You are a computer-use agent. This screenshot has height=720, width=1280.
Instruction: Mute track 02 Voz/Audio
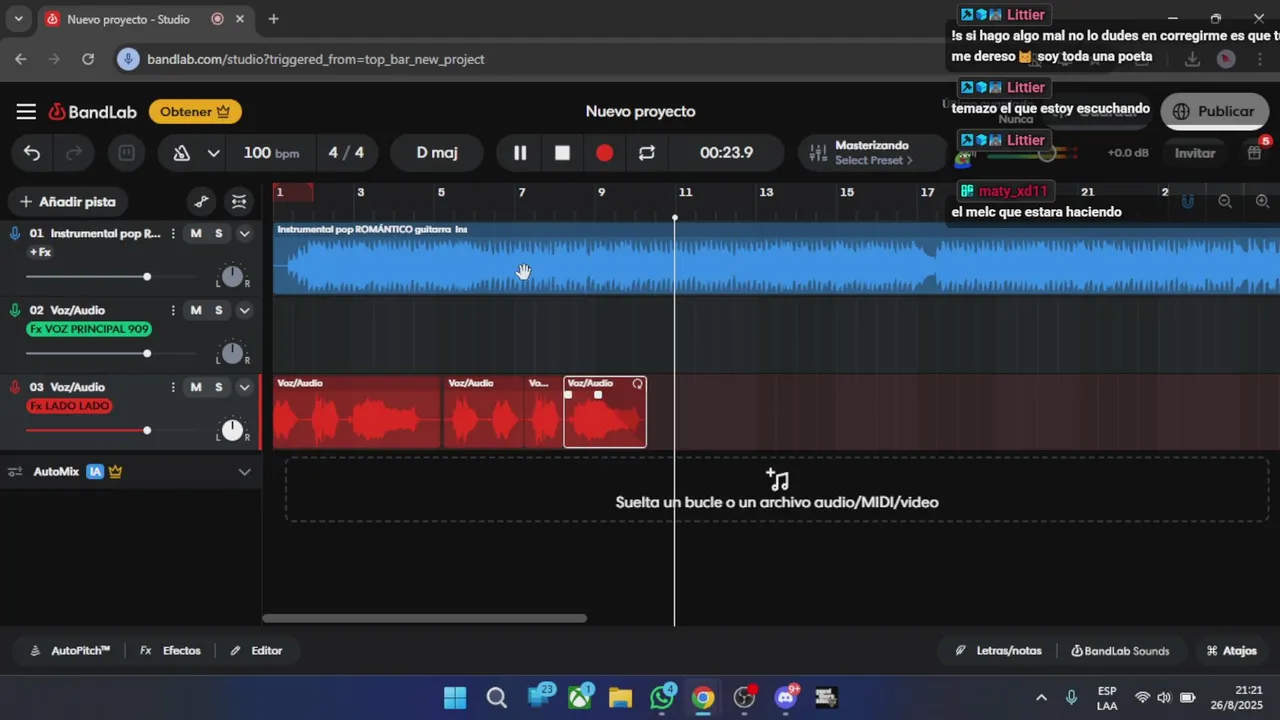[196, 311]
